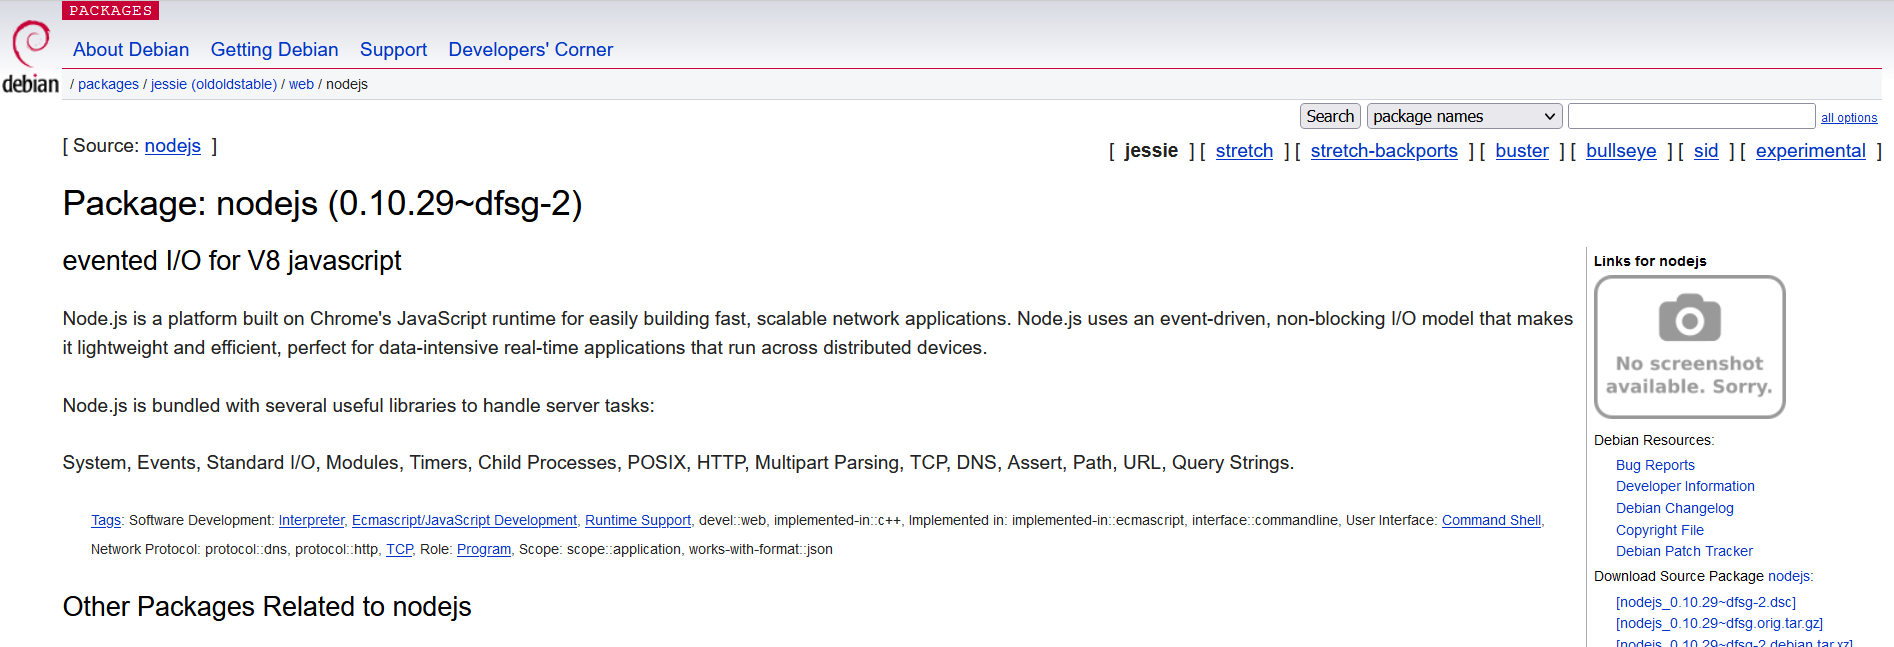Open the Program role tag link
Screen dimensions: 1894x647
click(x=484, y=550)
